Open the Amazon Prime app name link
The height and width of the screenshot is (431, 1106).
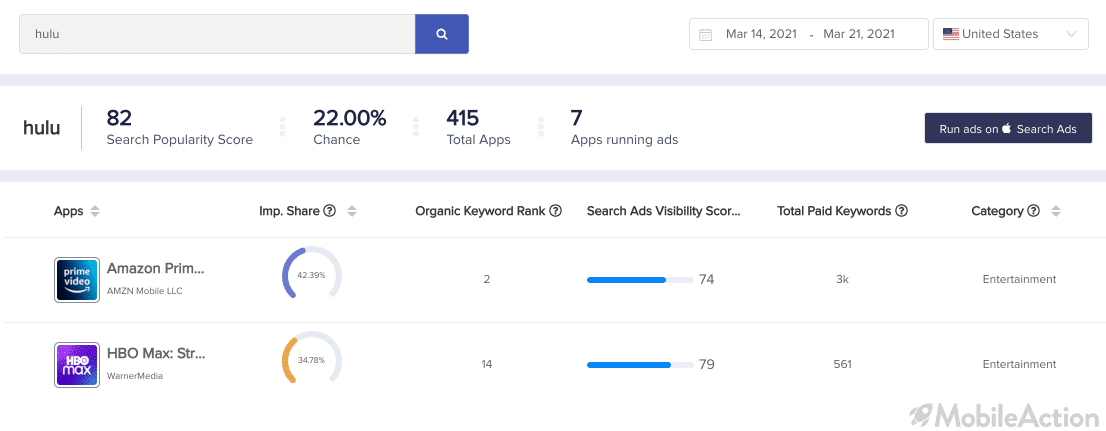156,268
